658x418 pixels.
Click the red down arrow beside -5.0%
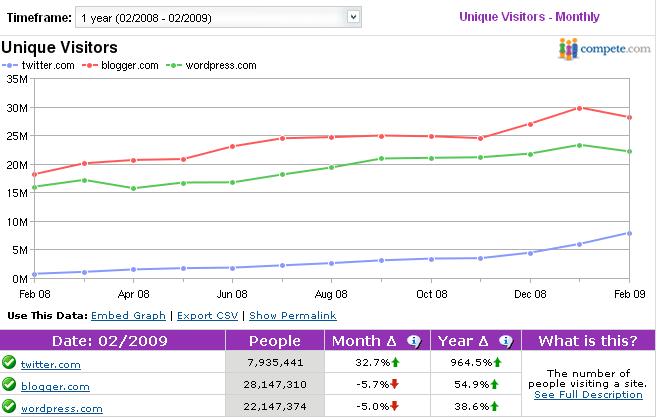click(x=394, y=406)
